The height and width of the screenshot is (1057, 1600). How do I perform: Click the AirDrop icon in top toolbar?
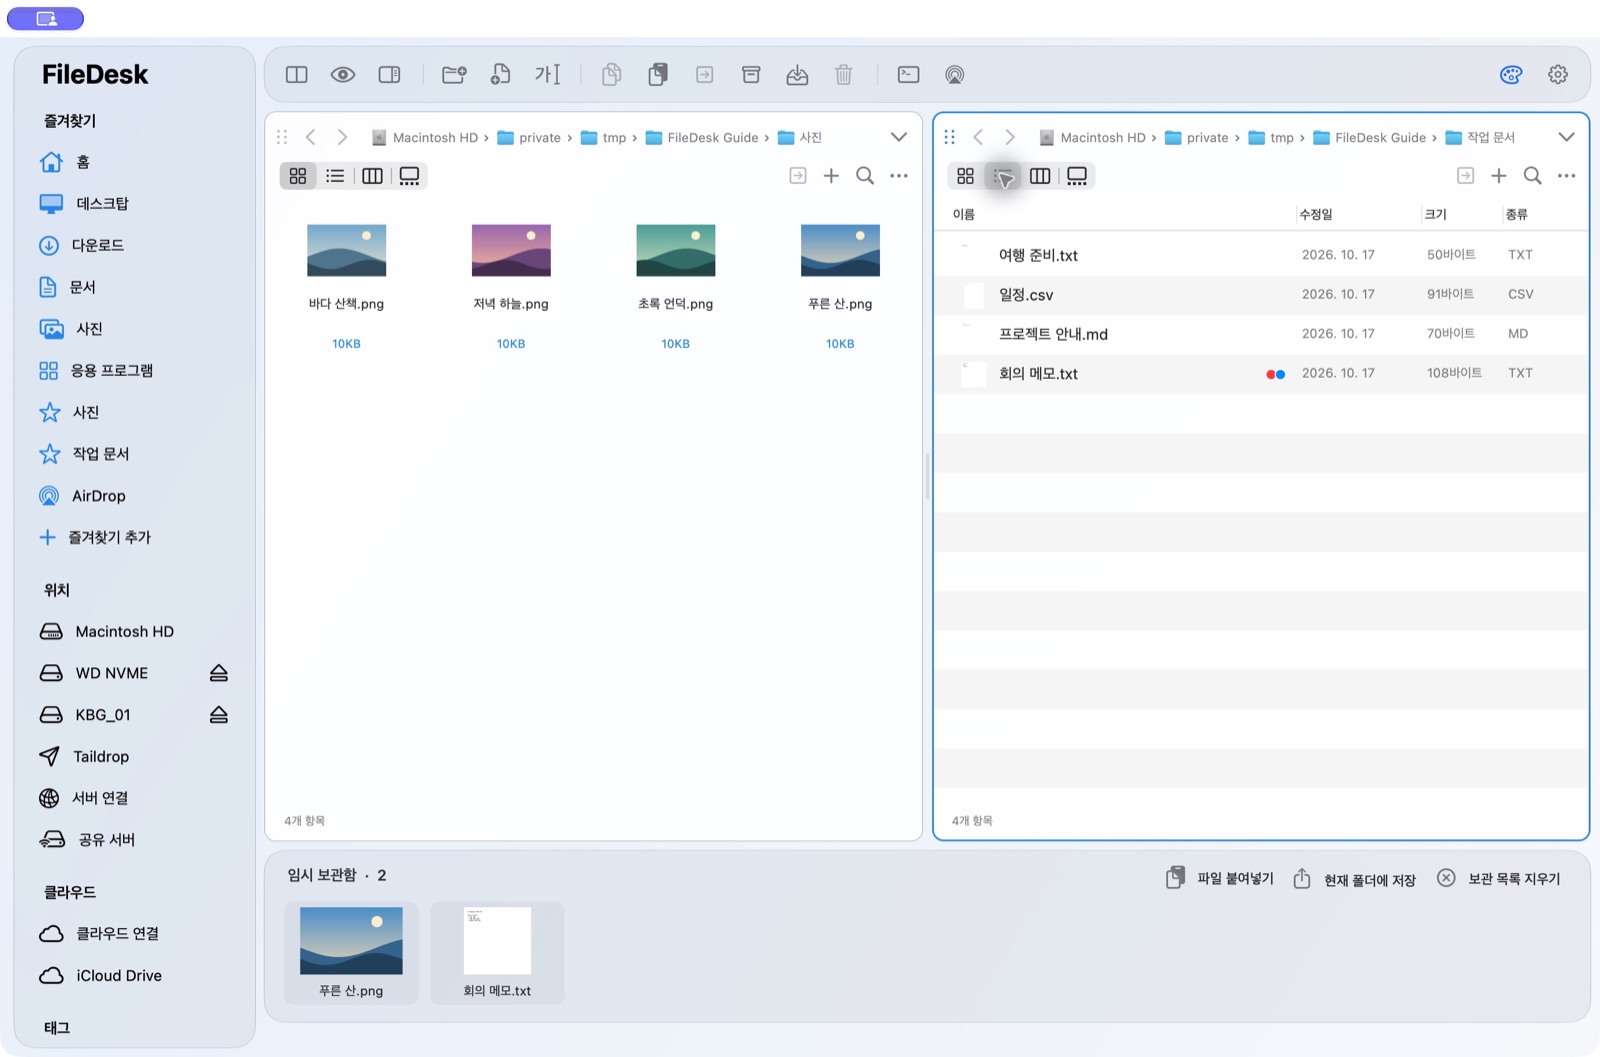click(x=955, y=75)
